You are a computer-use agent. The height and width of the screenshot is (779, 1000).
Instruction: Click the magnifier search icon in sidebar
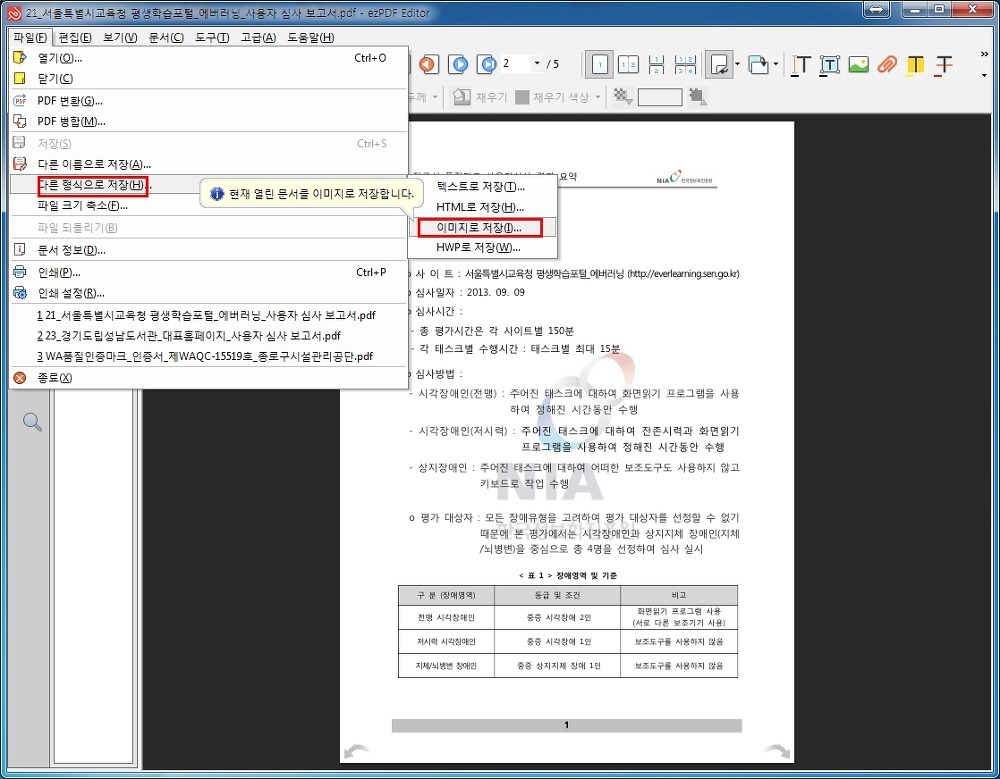(33, 422)
